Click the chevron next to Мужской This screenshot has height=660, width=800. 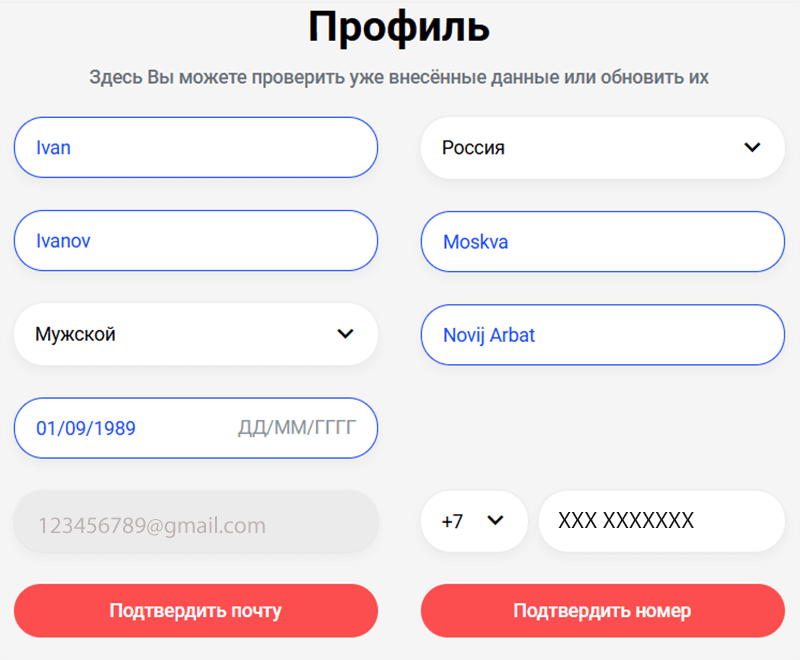coord(345,334)
